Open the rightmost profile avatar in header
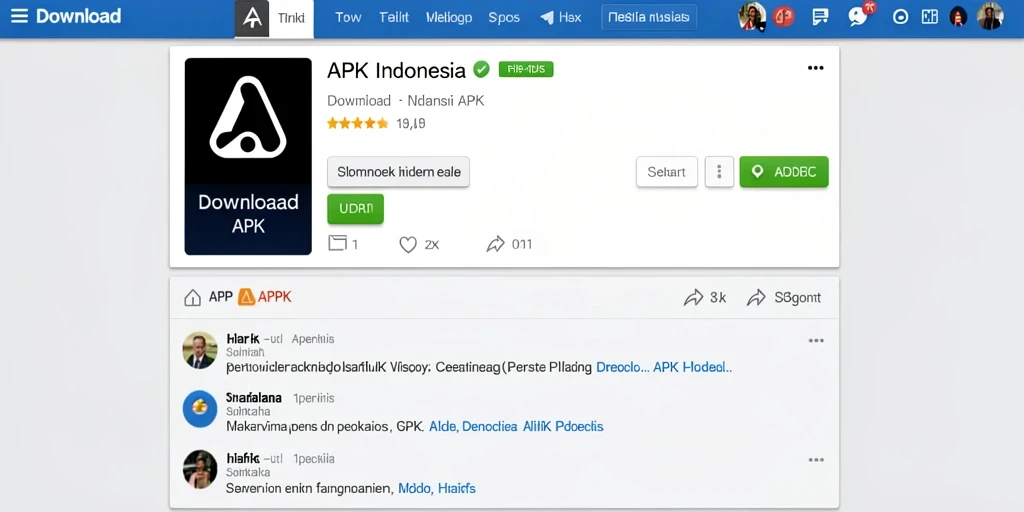The image size is (1024, 512). (990, 16)
